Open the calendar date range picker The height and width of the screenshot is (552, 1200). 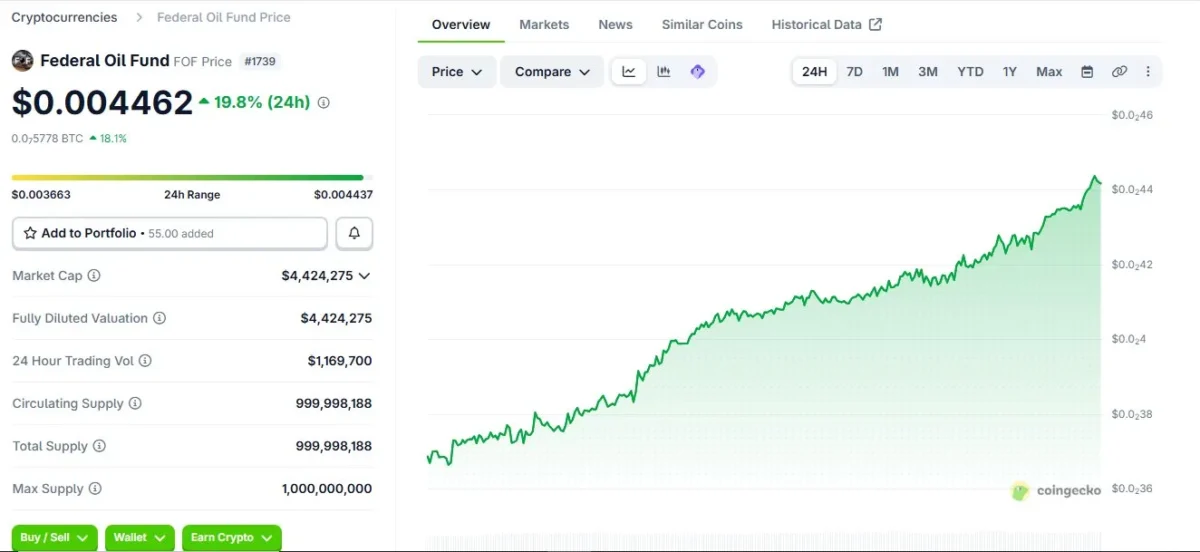[x=1087, y=72]
